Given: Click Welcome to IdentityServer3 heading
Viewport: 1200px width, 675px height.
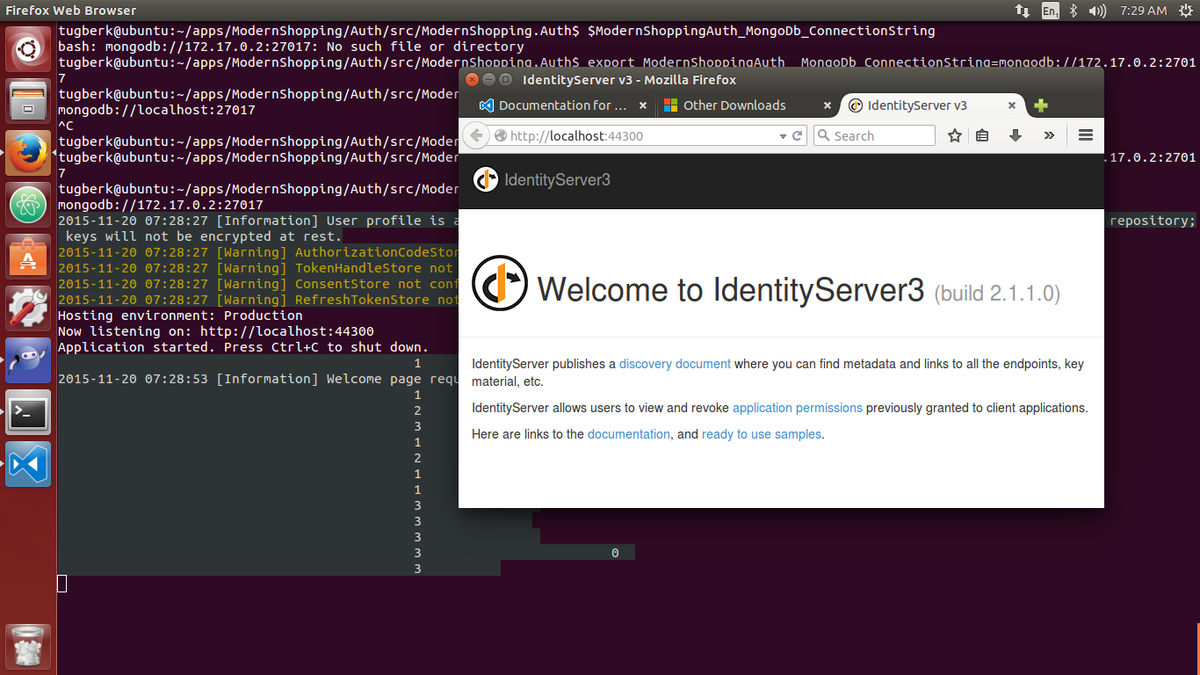Looking at the screenshot, I should (x=730, y=290).
